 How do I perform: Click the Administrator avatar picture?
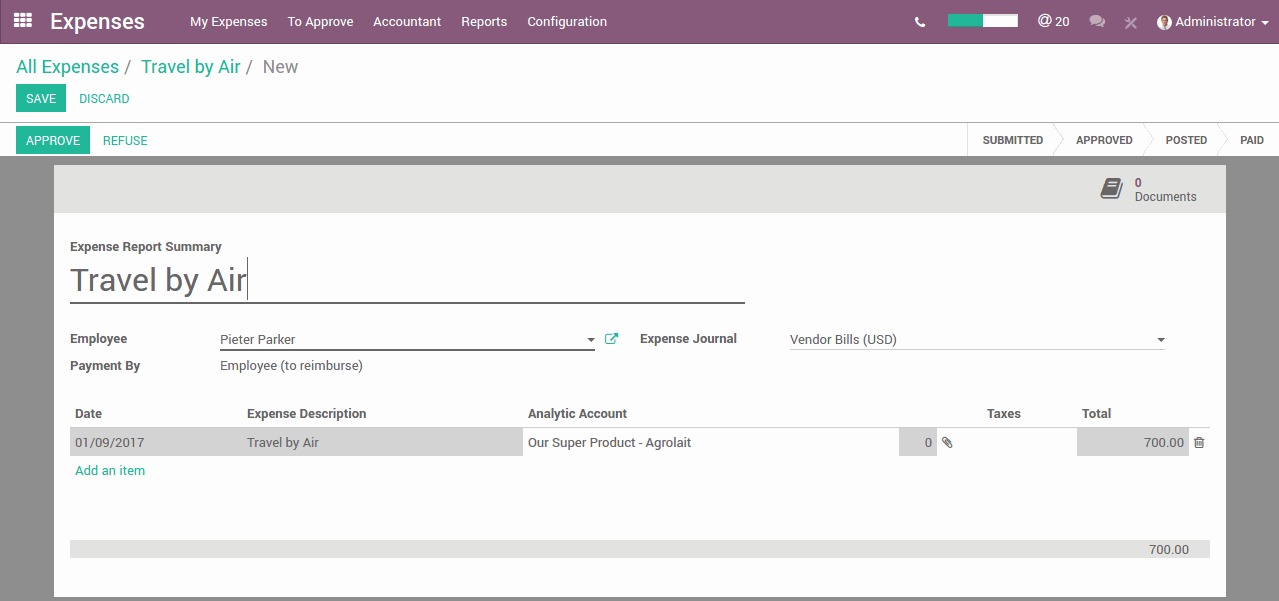[1164, 22]
